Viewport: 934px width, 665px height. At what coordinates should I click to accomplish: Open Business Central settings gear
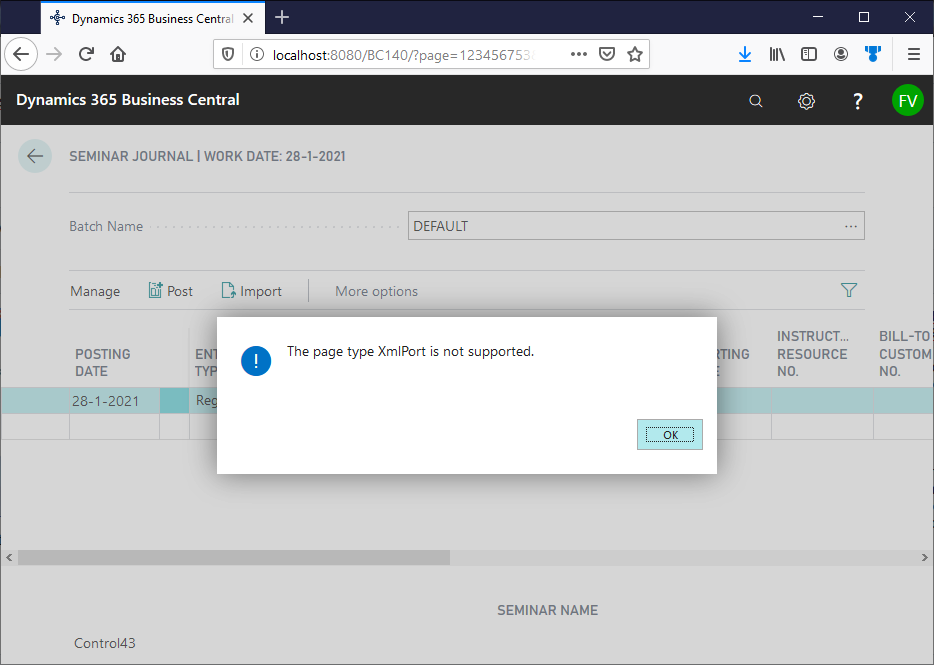click(806, 101)
